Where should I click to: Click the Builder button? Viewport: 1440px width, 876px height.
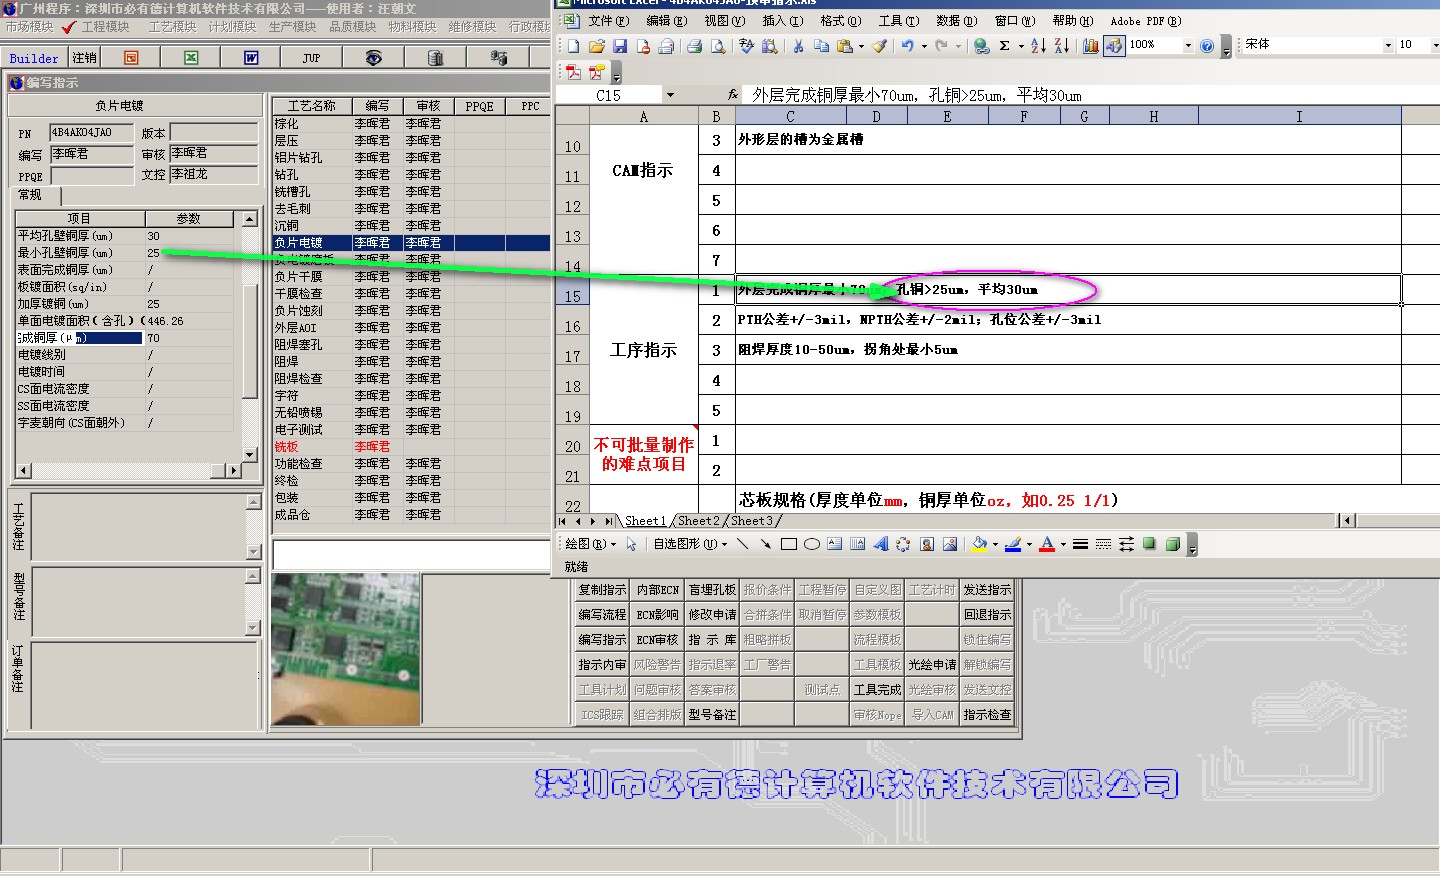click(x=34, y=58)
